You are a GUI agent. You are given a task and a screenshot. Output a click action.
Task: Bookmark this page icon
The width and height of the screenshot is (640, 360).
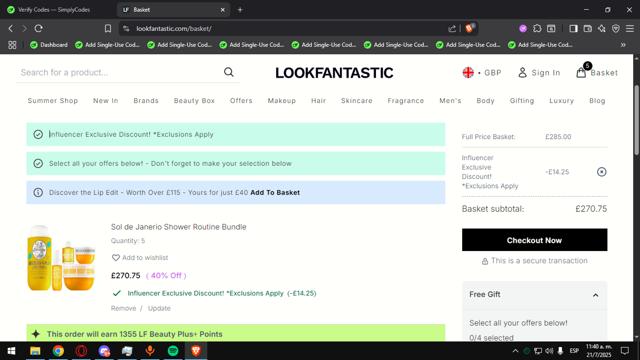tap(108, 28)
